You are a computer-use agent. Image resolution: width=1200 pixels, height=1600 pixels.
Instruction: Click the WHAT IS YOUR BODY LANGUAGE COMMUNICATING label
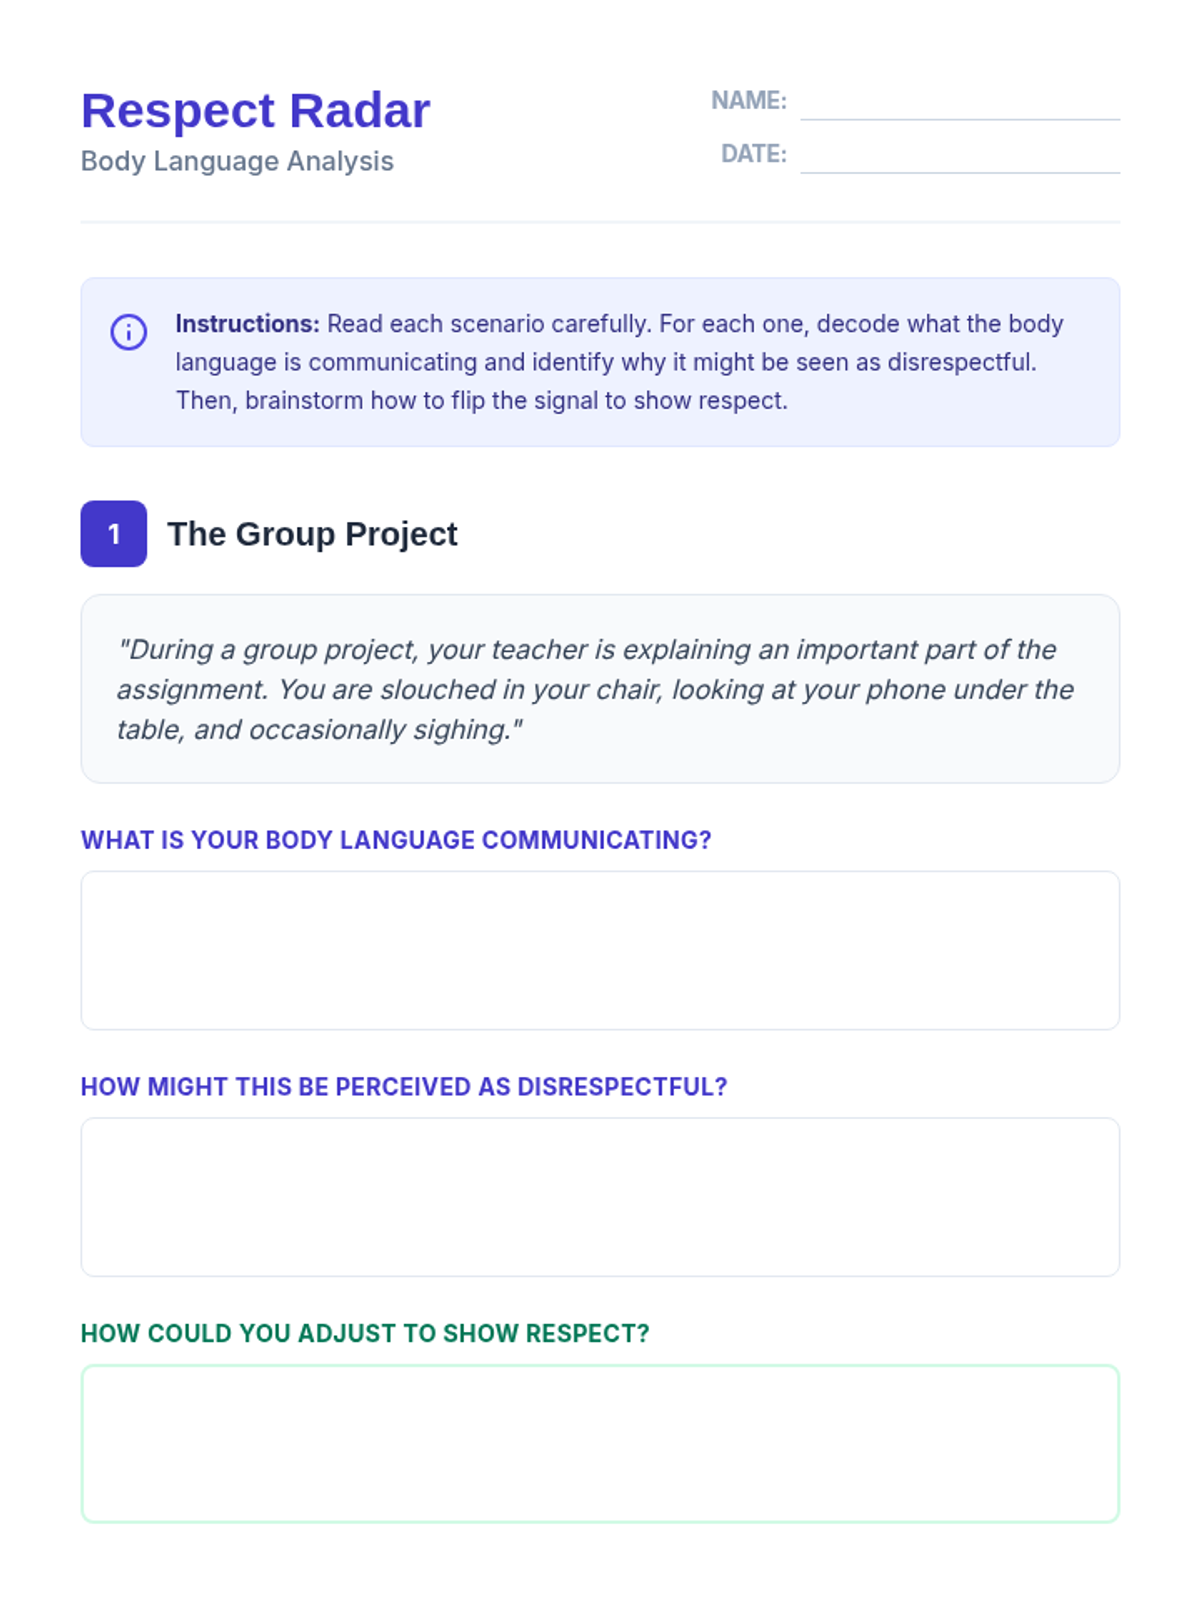point(396,840)
